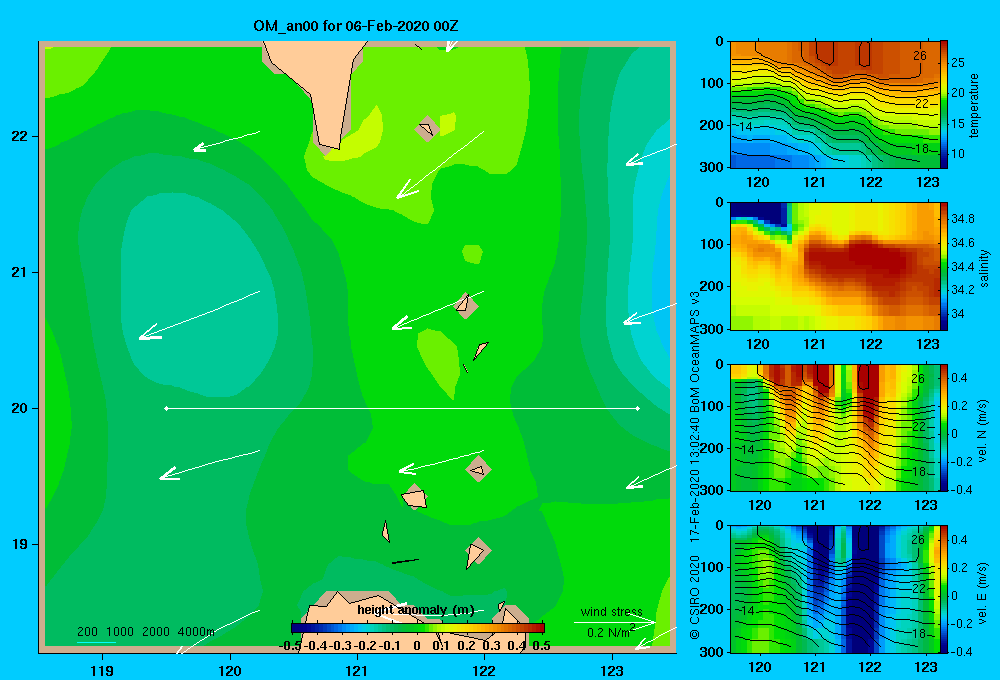The image size is (1000, 680).
Task: Click the depth legend '200 1000 2000 4000m'
Action: (x=145, y=632)
